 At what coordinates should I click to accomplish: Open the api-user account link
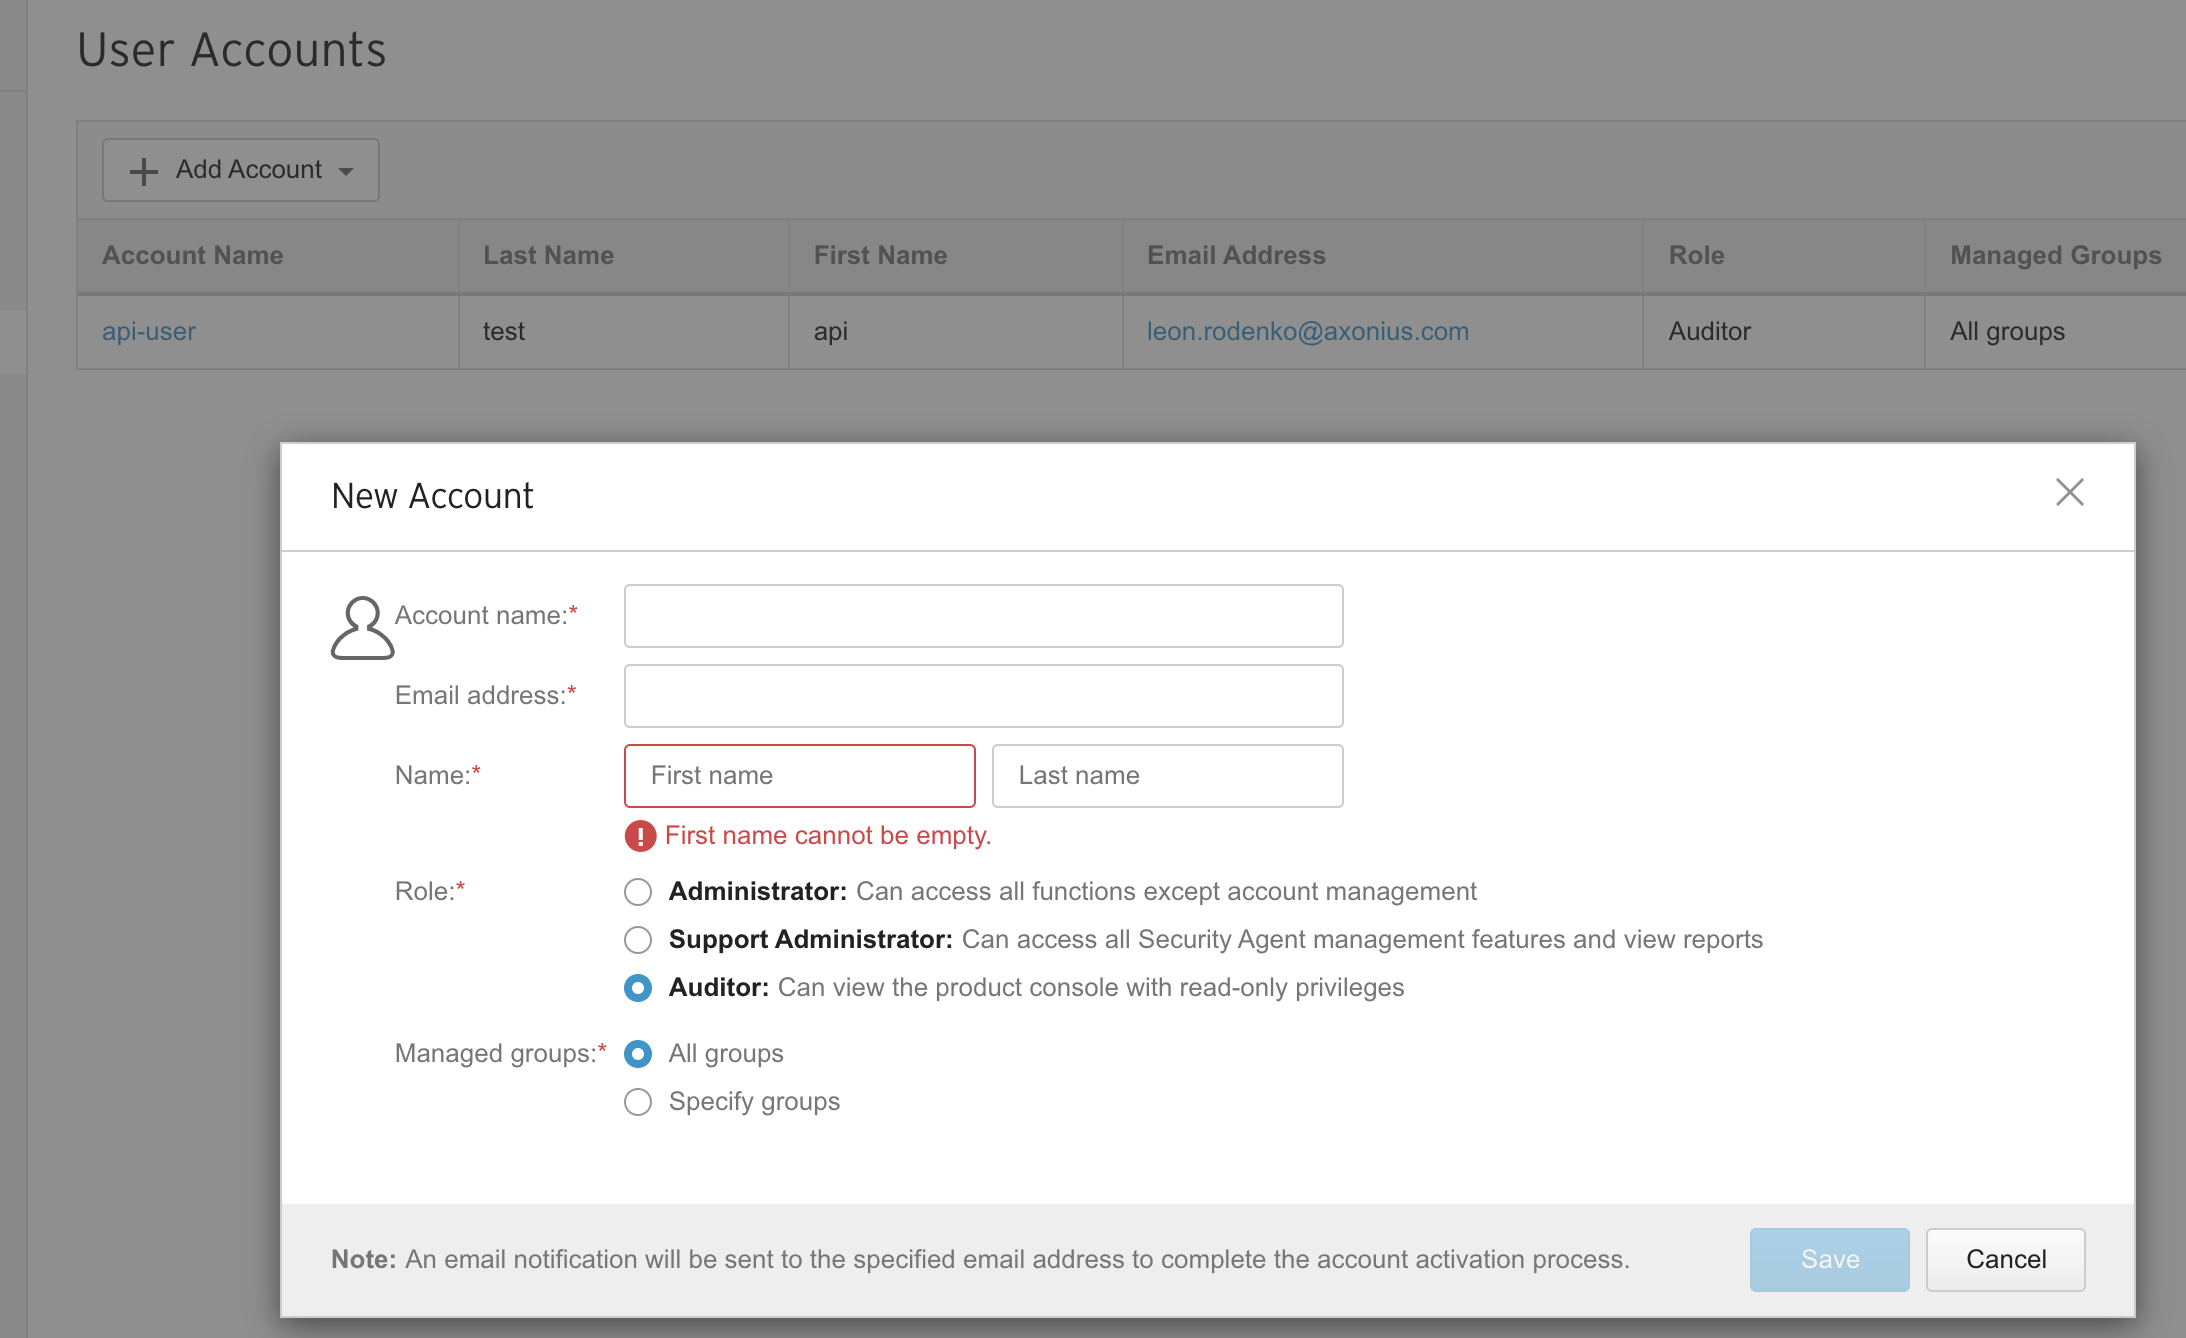coord(149,331)
